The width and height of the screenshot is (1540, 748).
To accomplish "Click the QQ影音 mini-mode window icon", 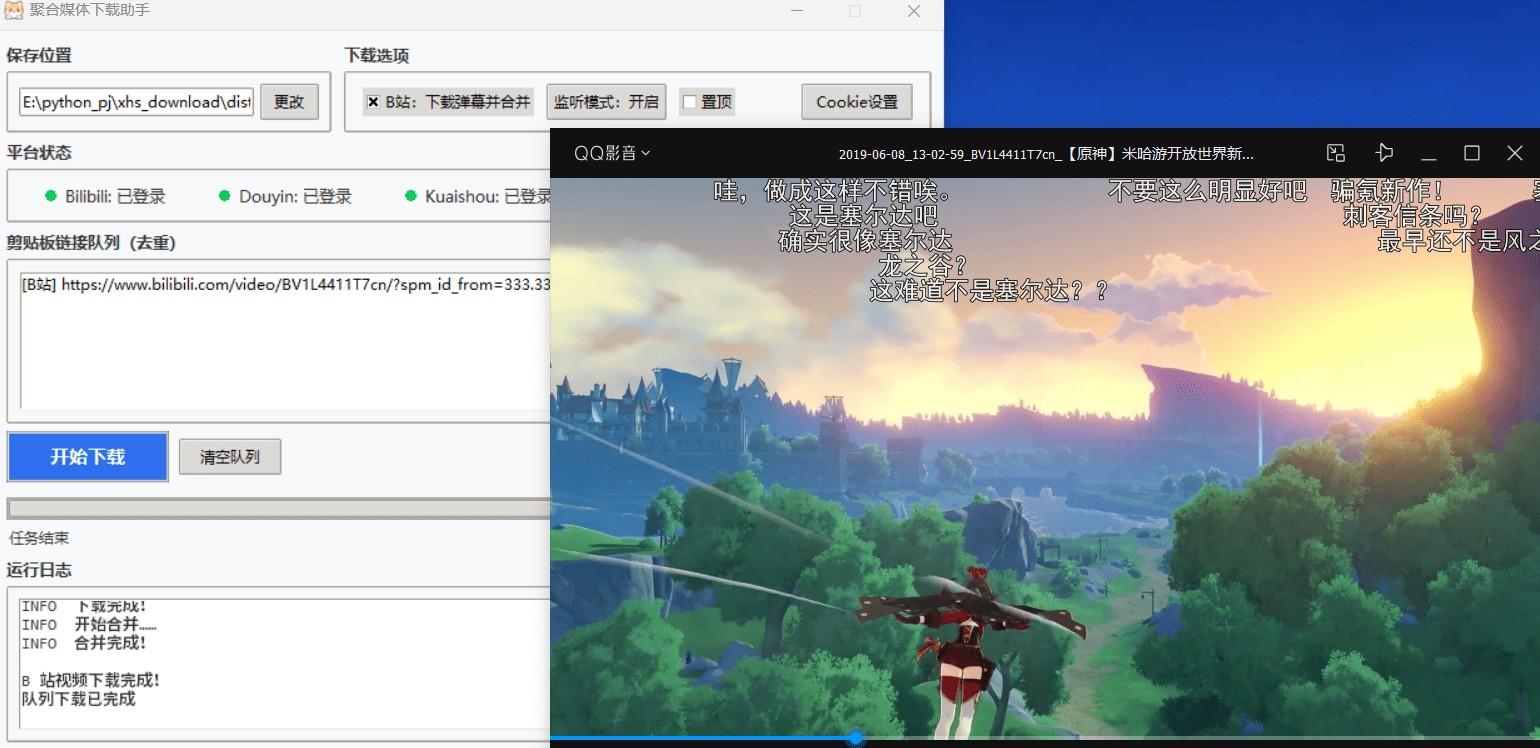I will click(1335, 153).
